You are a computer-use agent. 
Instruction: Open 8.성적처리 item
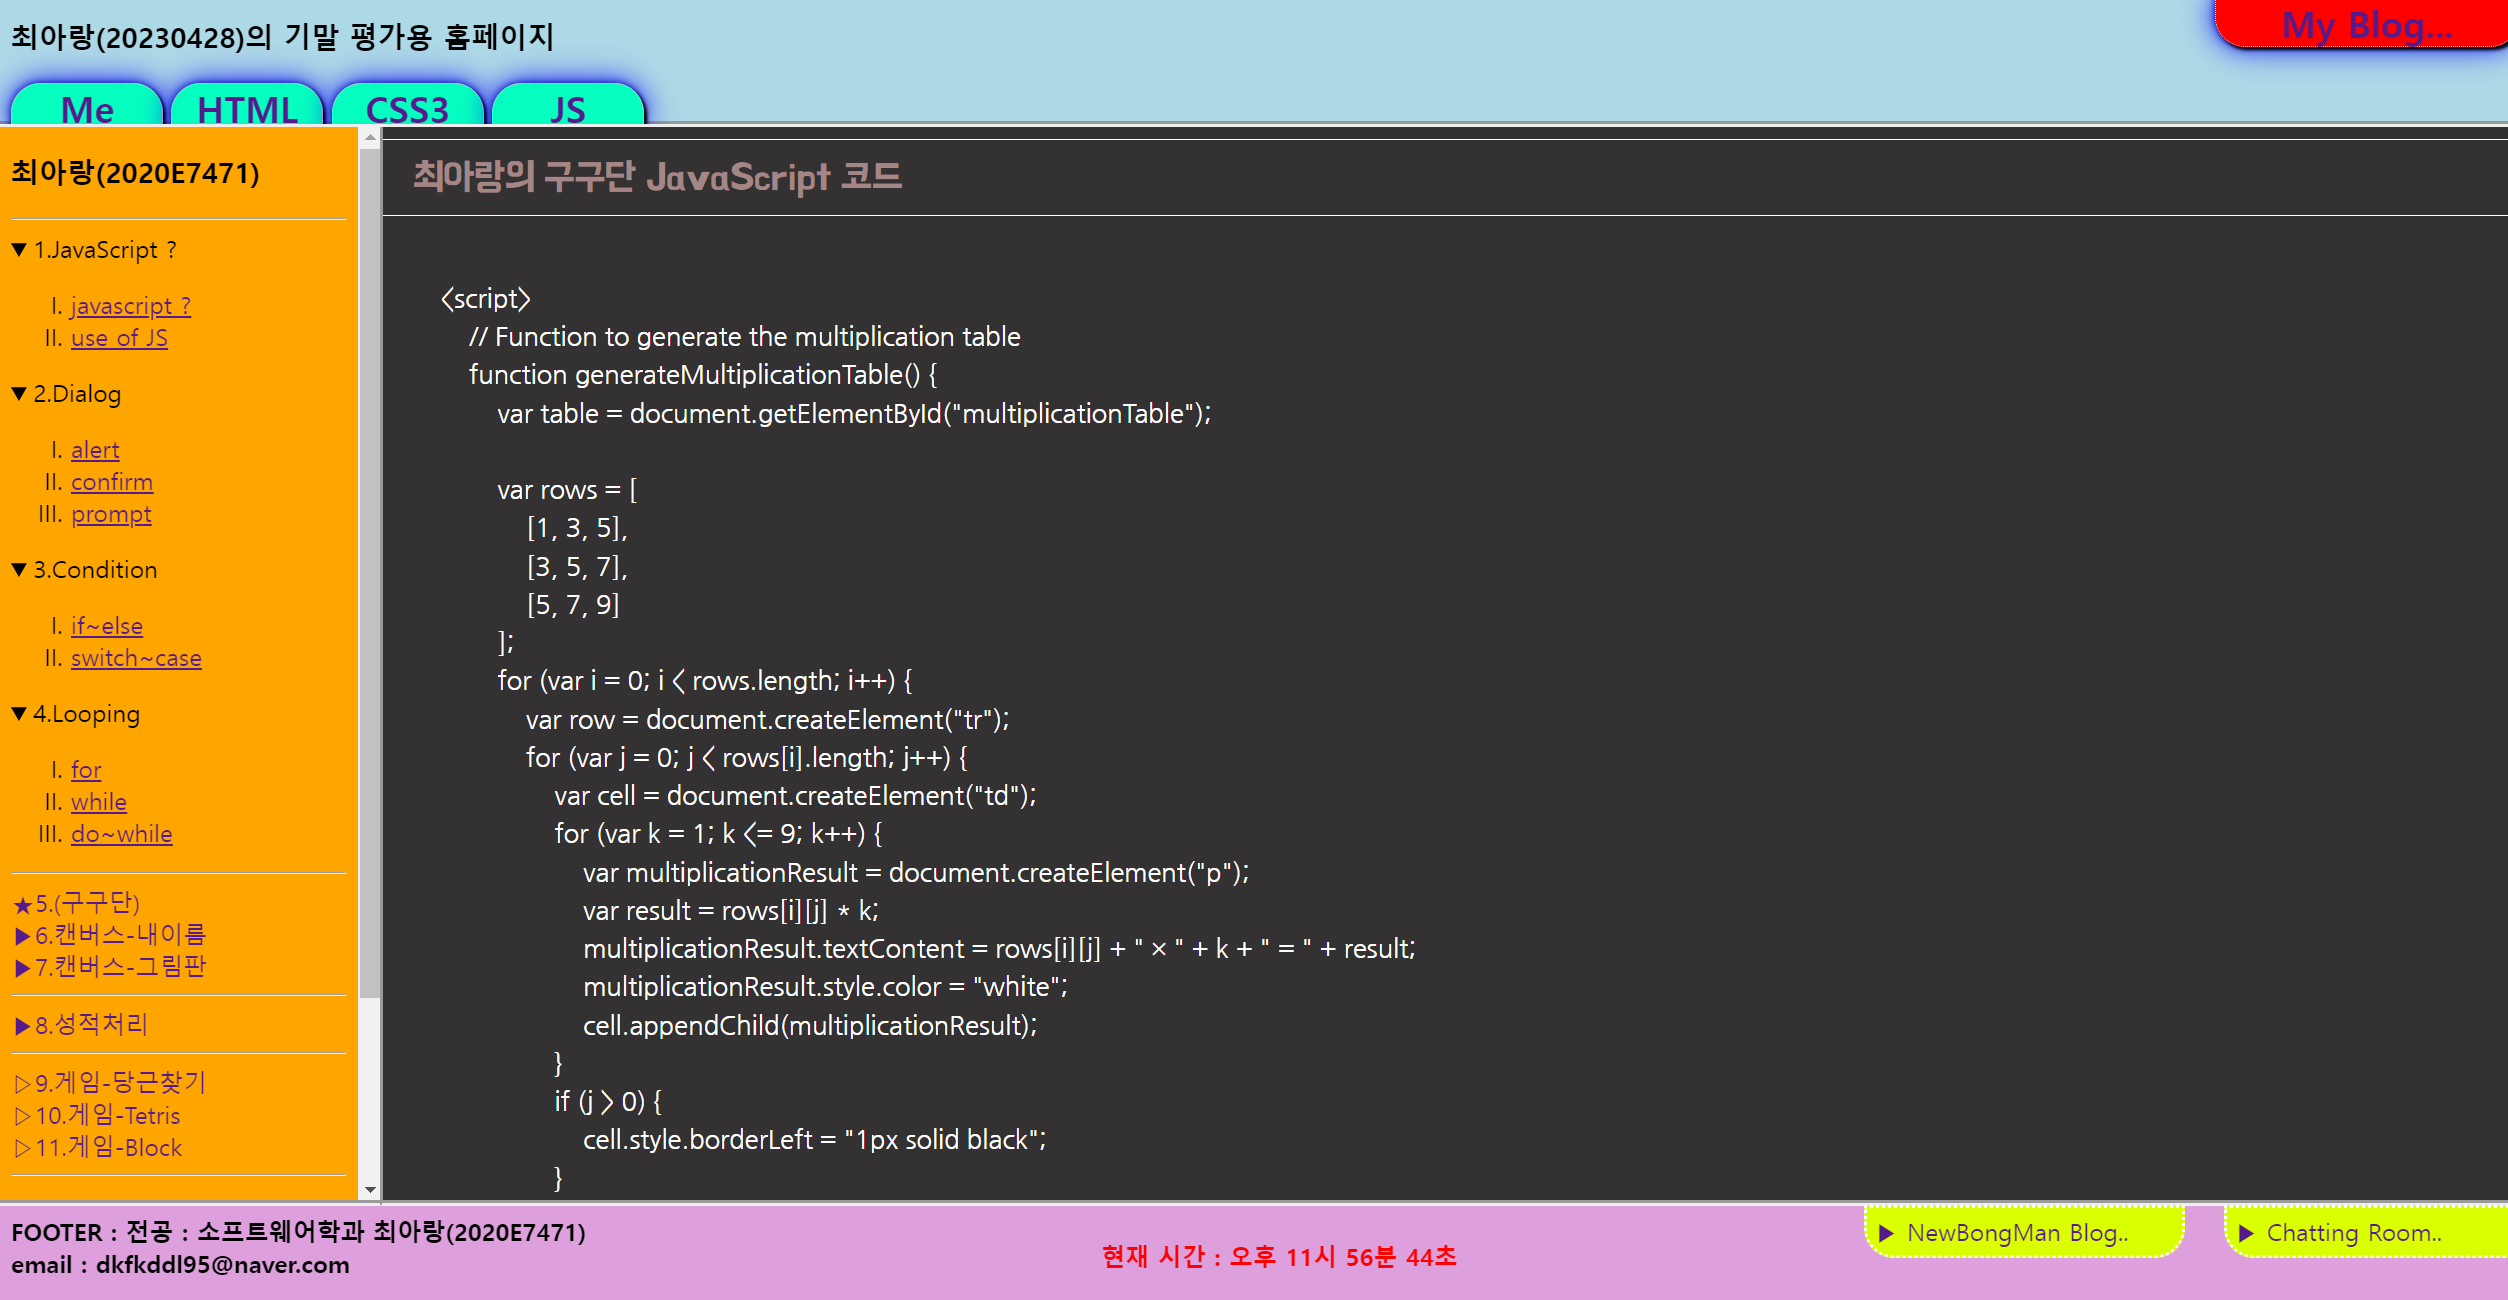point(83,1025)
